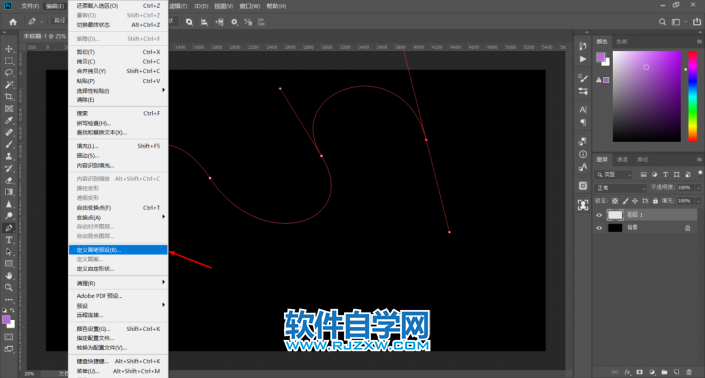
Task: Open 文件(F) menu
Action: 30,6
